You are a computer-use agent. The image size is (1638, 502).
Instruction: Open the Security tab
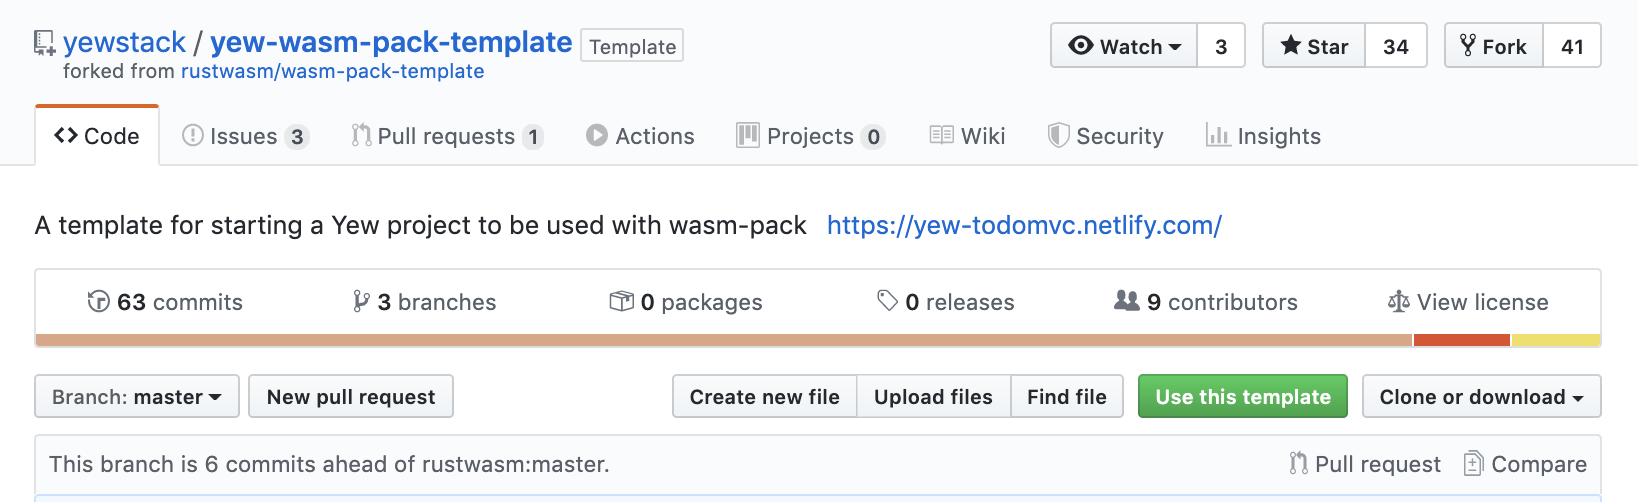click(1105, 136)
